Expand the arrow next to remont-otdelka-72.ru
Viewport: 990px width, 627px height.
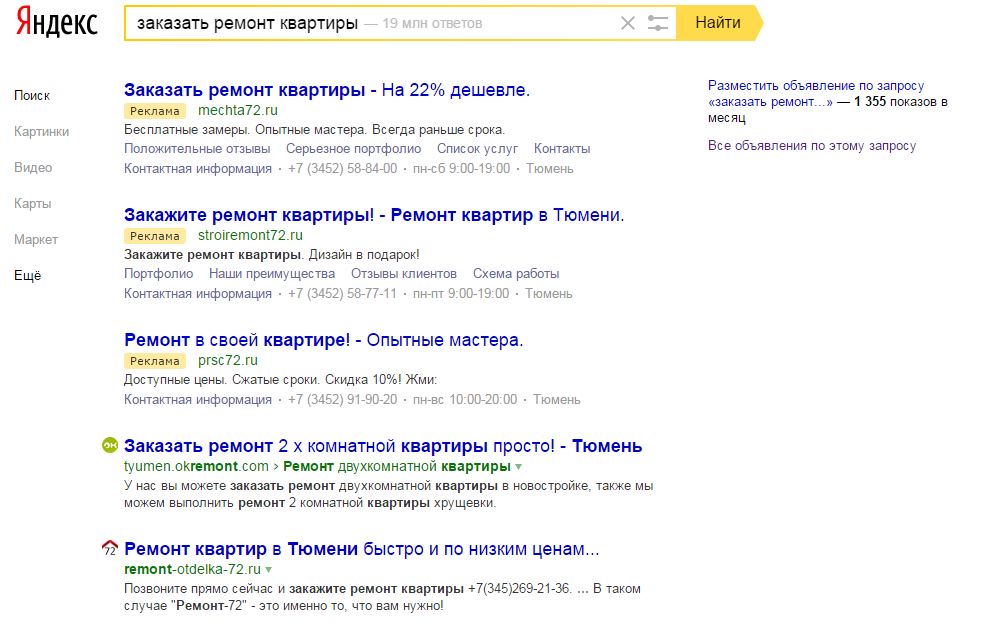tap(269, 570)
